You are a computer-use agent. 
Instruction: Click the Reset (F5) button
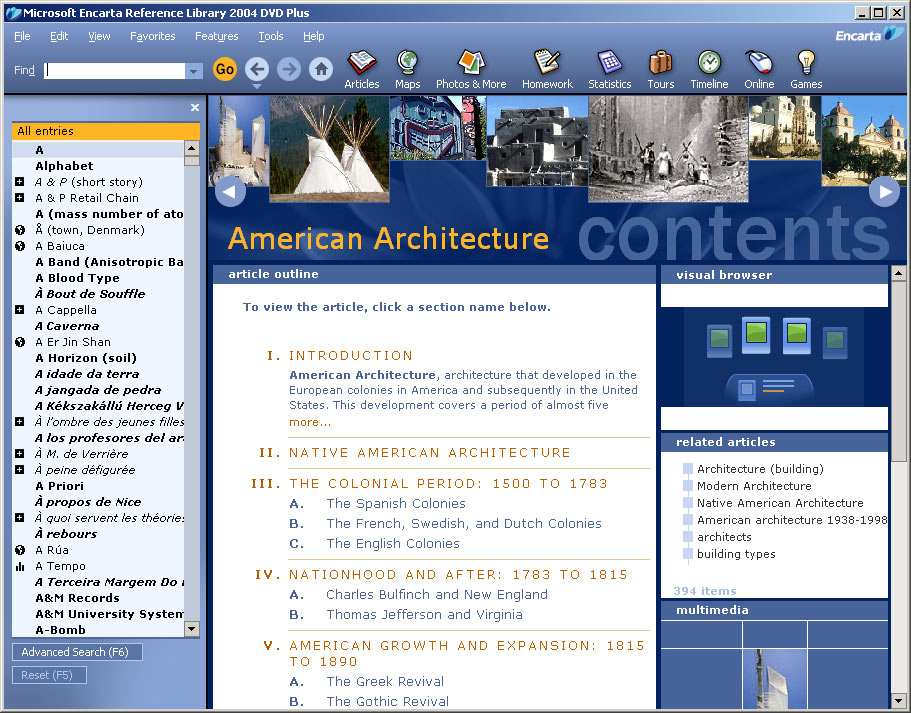[49, 675]
